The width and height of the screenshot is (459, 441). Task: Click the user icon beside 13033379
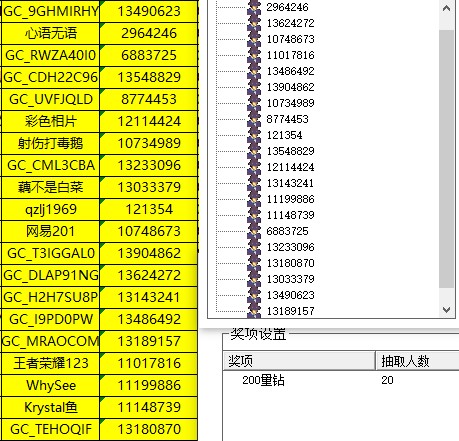click(x=254, y=279)
